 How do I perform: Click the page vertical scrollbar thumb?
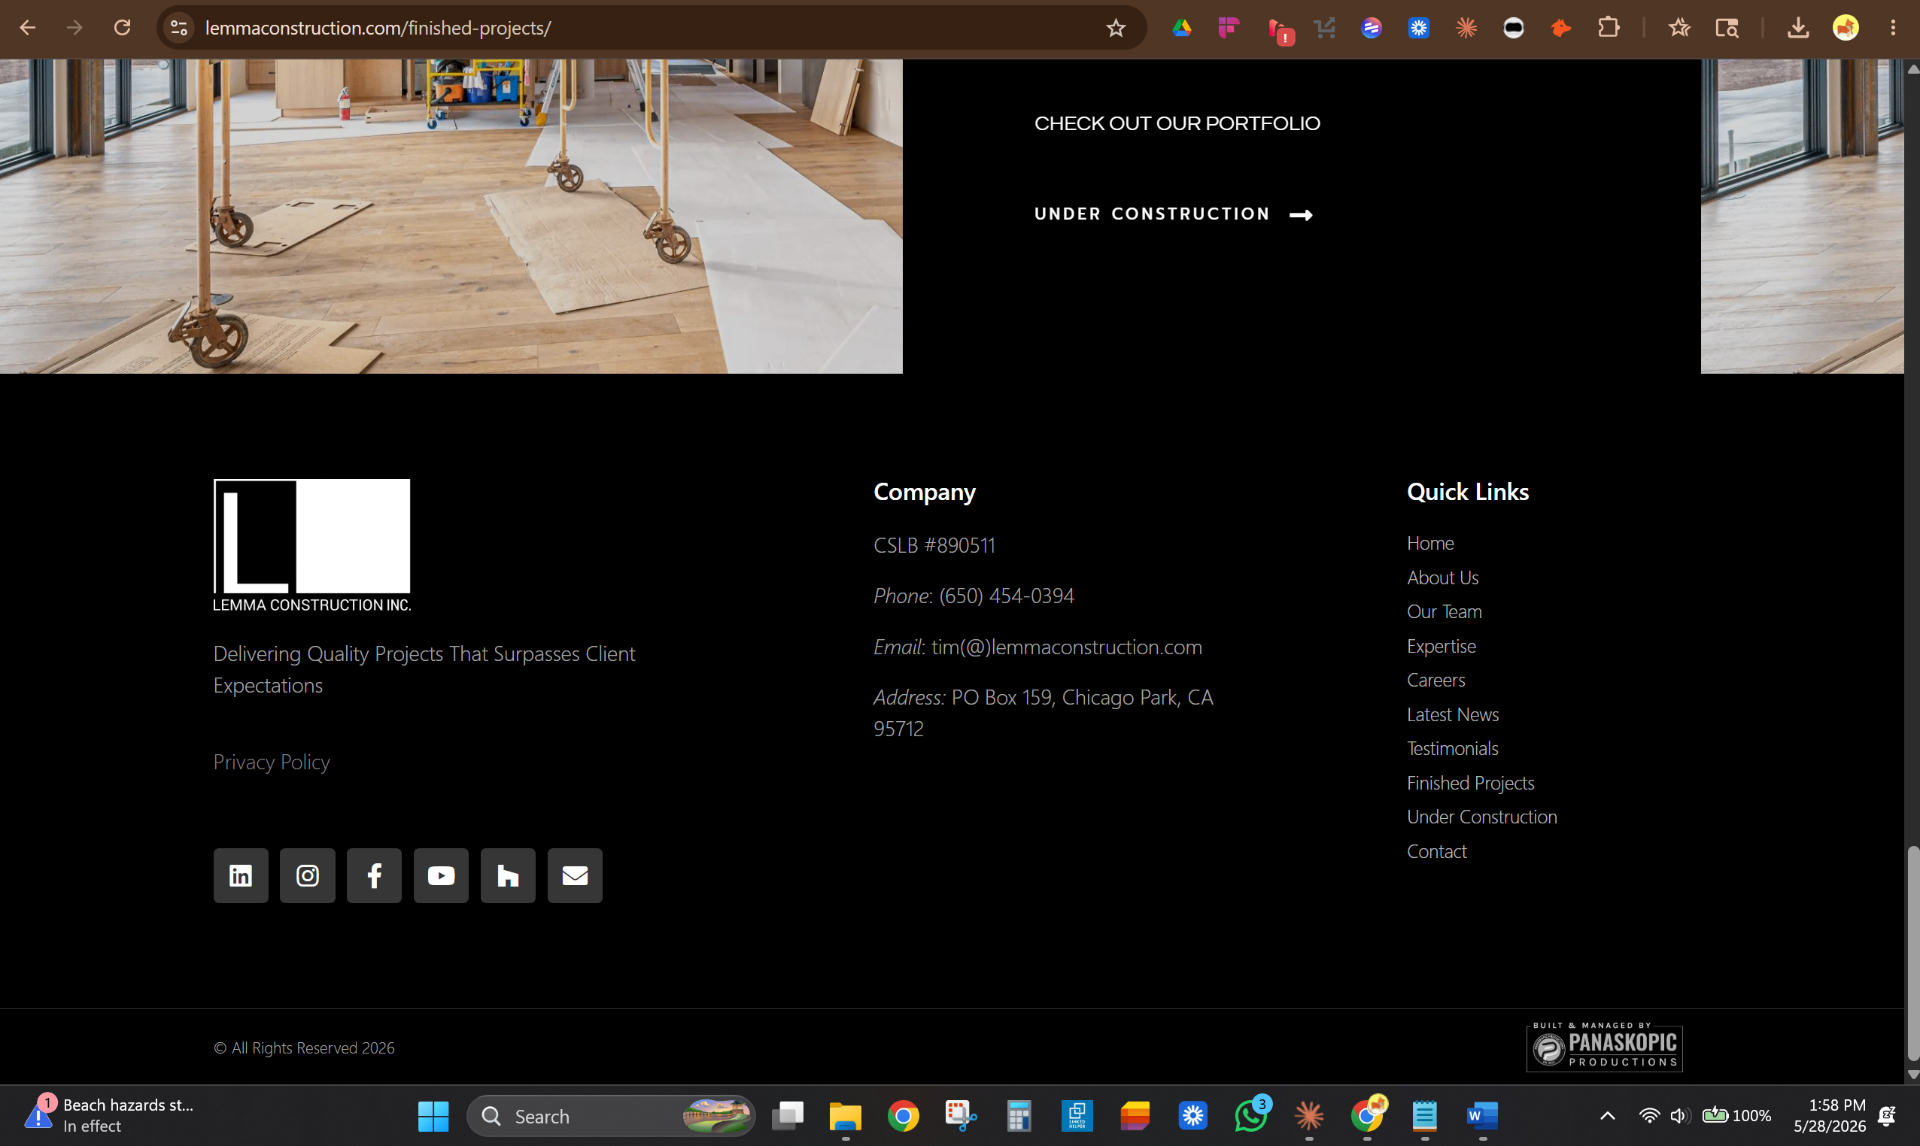(x=1912, y=952)
